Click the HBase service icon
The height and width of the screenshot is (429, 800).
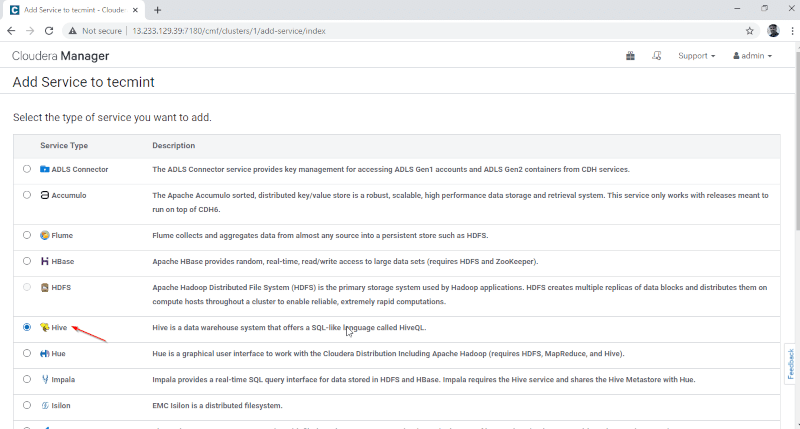tap(45, 261)
